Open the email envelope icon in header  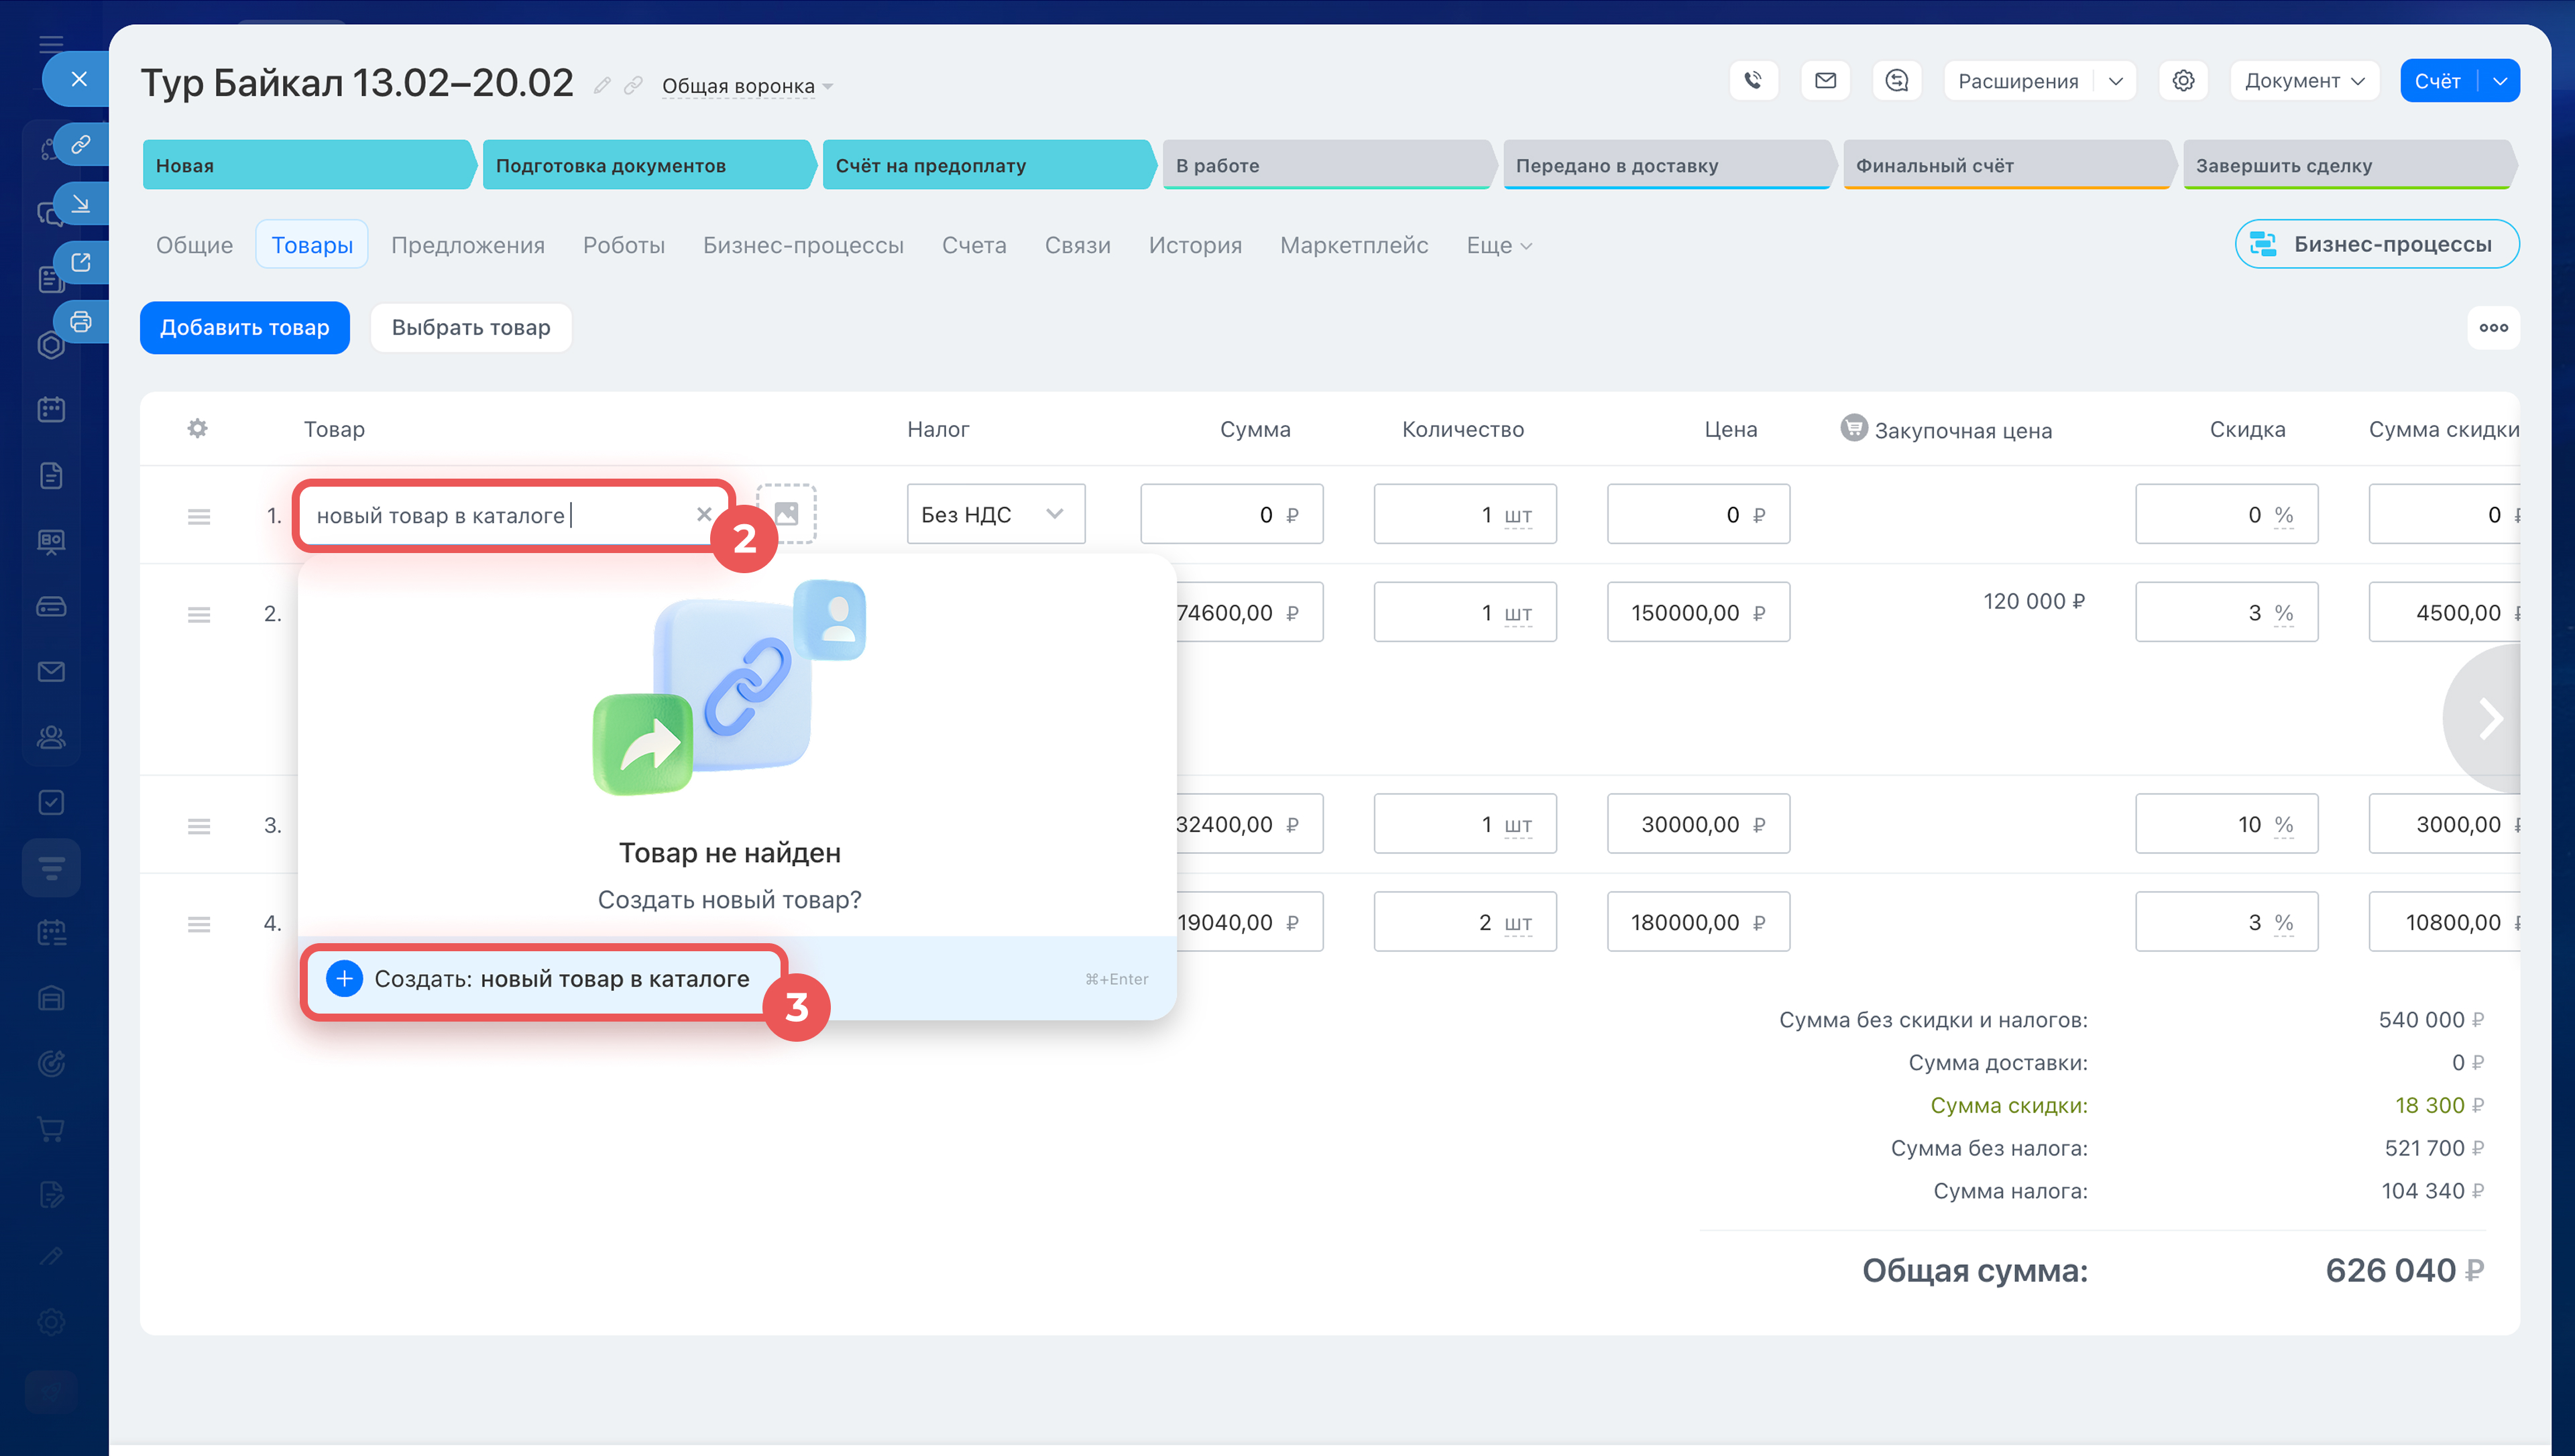[x=1825, y=81]
